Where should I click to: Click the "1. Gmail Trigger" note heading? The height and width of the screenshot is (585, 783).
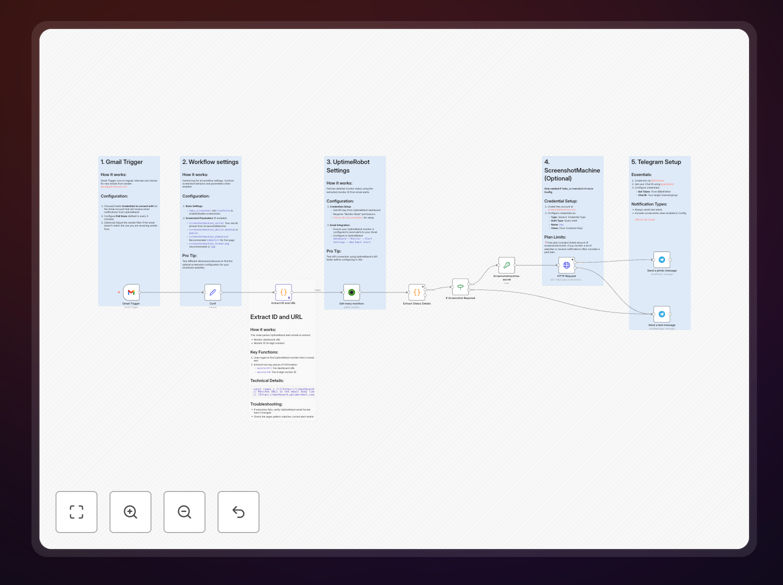point(121,162)
